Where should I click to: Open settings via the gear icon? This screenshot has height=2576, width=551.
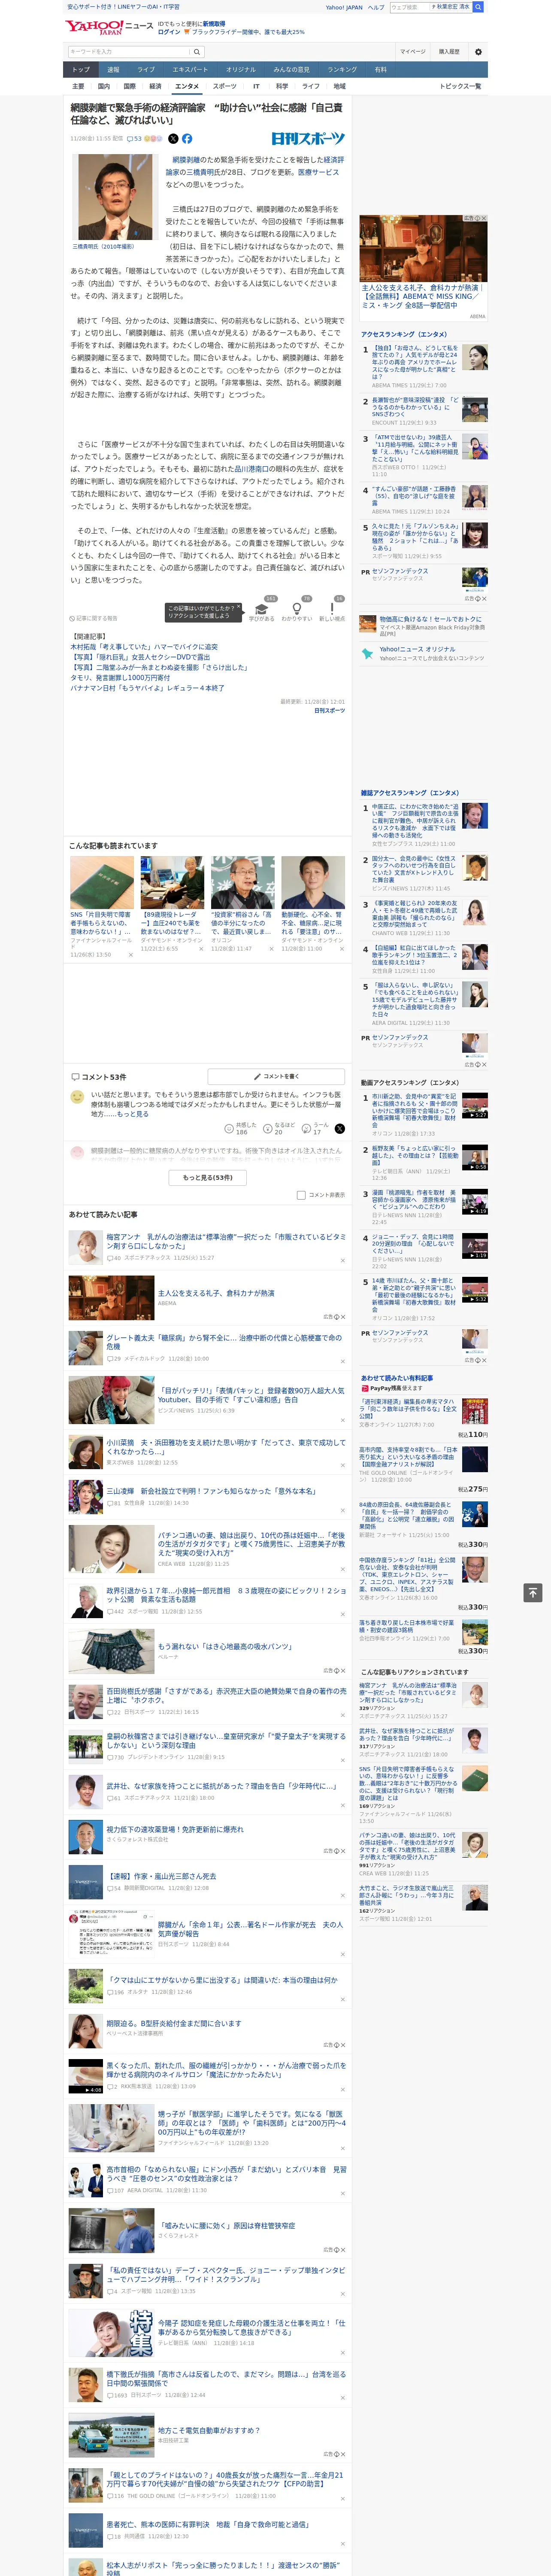[478, 51]
